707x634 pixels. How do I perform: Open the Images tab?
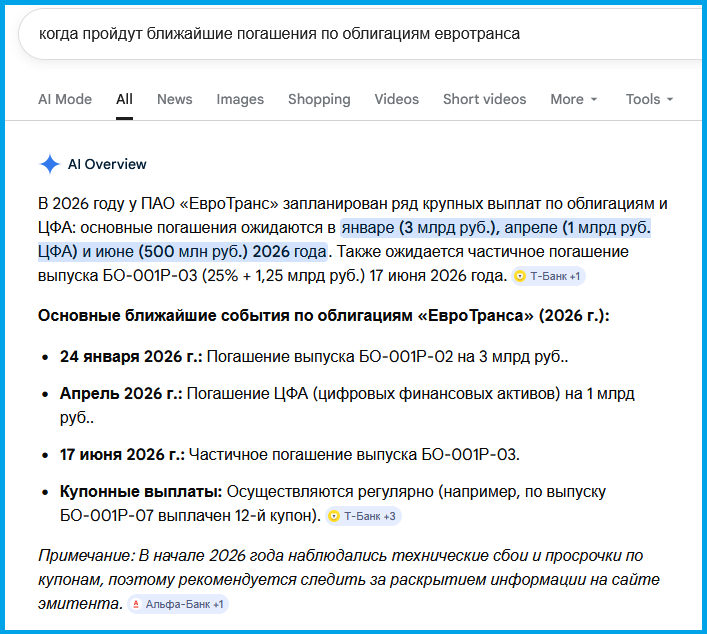(240, 99)
